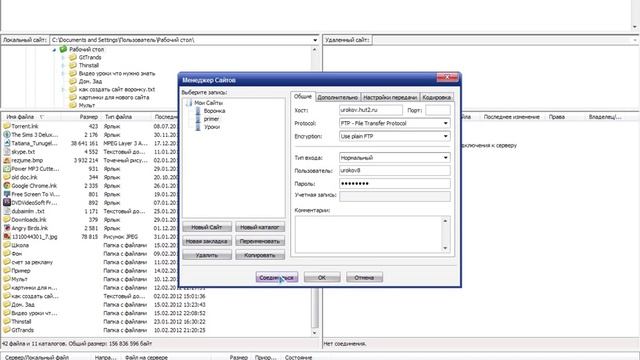This screenshot has width=640, height=360.
Task: Click the Соединиться (Connect) button
Action: pyautogui.click(x=277, y=278)
